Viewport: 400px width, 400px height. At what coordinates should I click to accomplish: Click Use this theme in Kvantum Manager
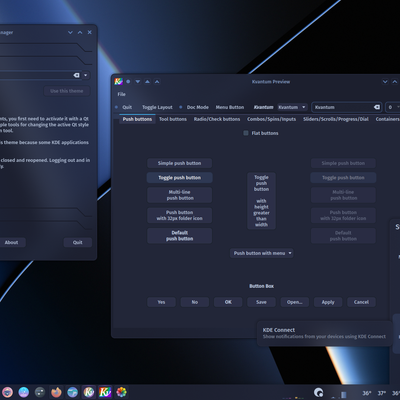tap(67, 91)
